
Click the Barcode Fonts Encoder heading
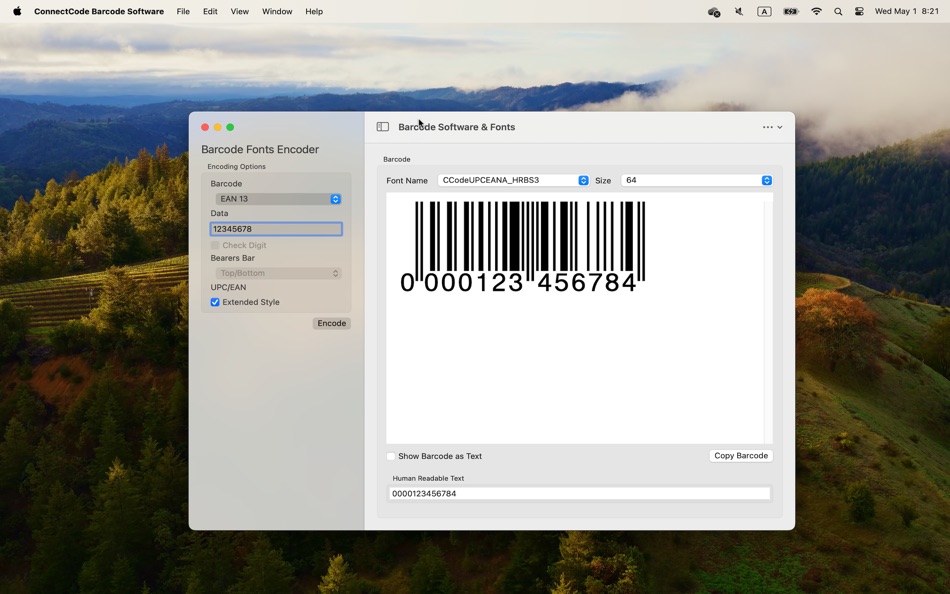click(x=260, y=149)
